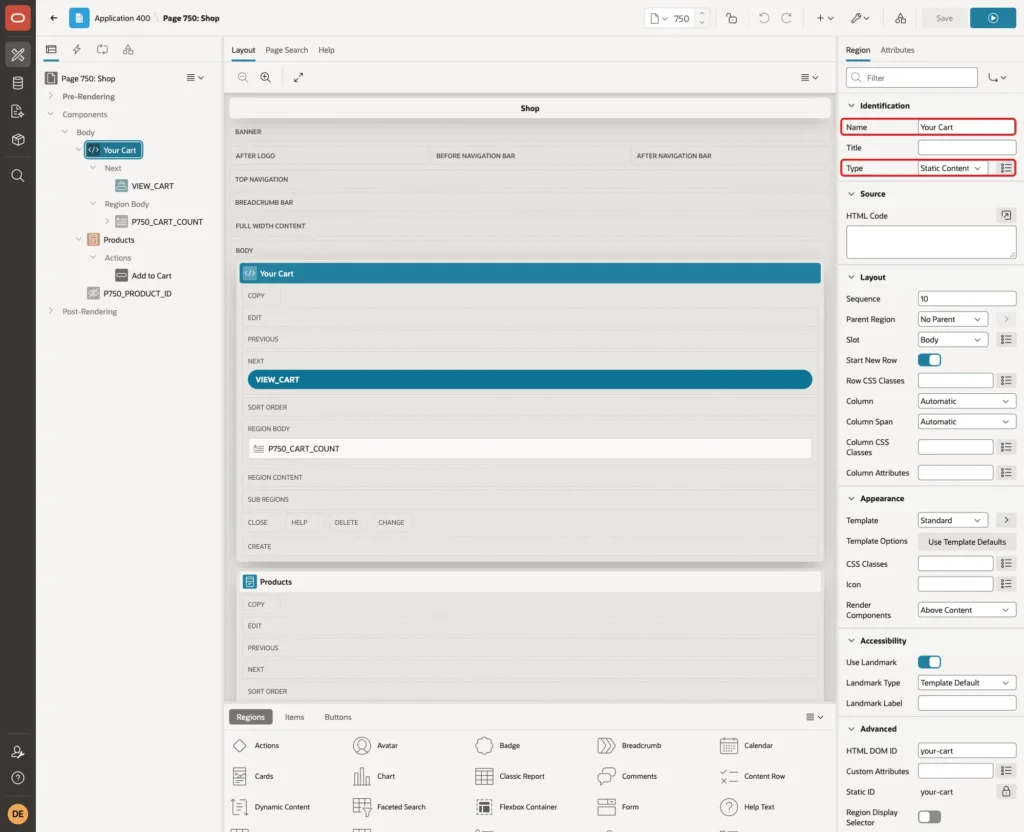The width and height of the screenshot is (1024, 832).
Task: Open the Type Static Content dropdown
Action: tap(952, 168)
